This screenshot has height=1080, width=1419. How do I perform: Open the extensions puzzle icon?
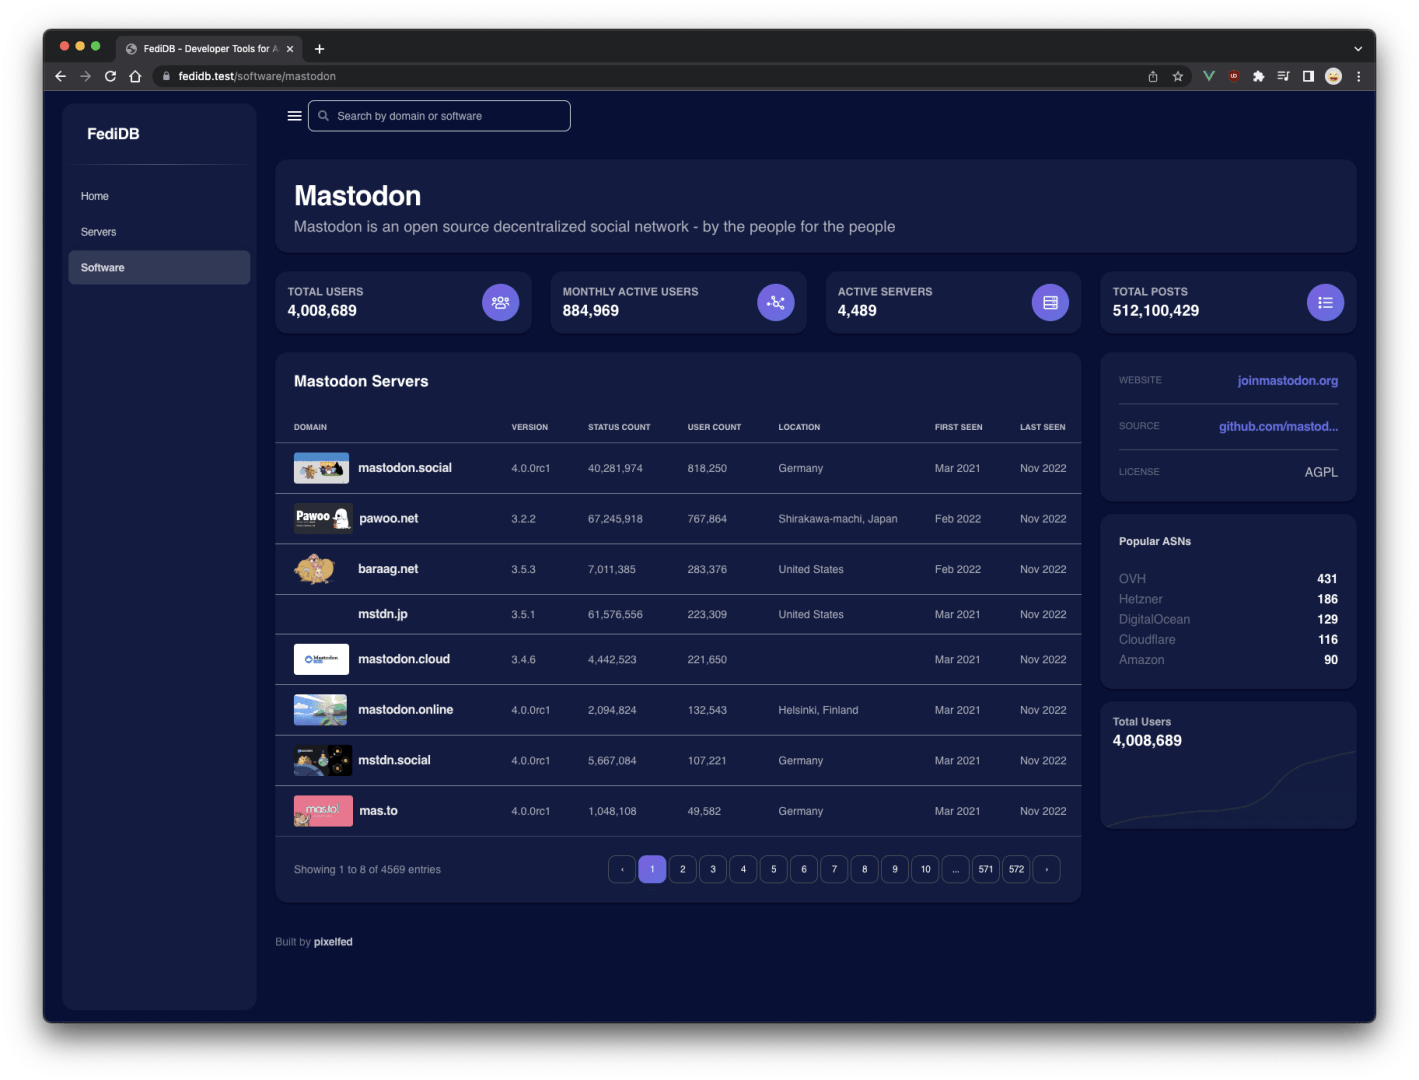click(x=1258, y=76)
